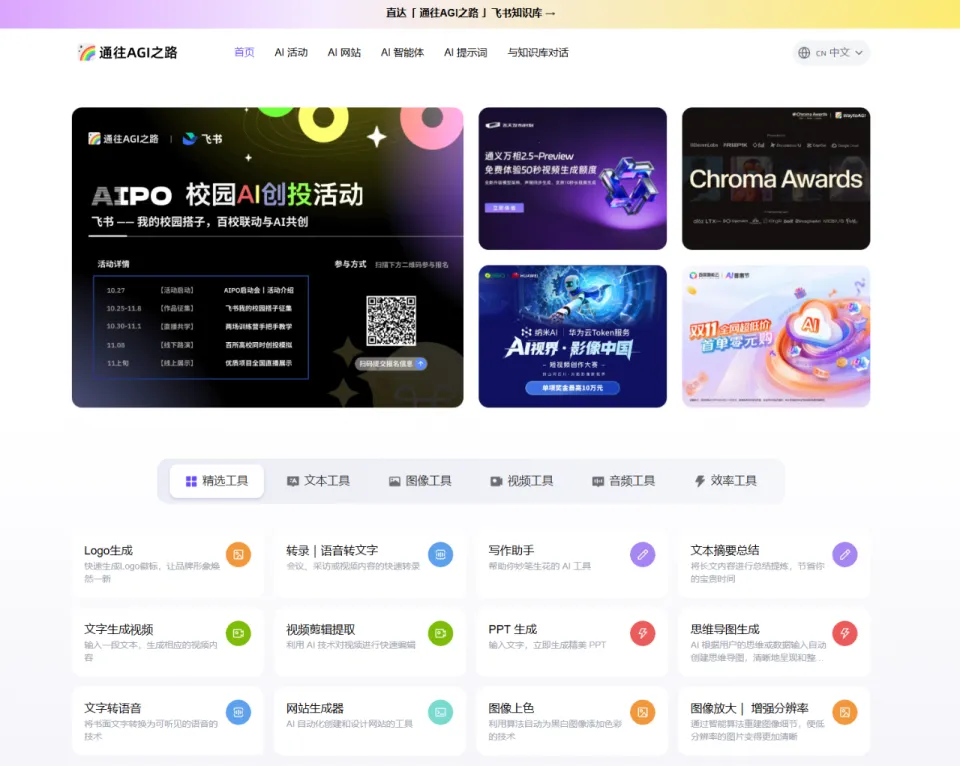Click the 文字转语音 speaker icon

click(238, 712)
